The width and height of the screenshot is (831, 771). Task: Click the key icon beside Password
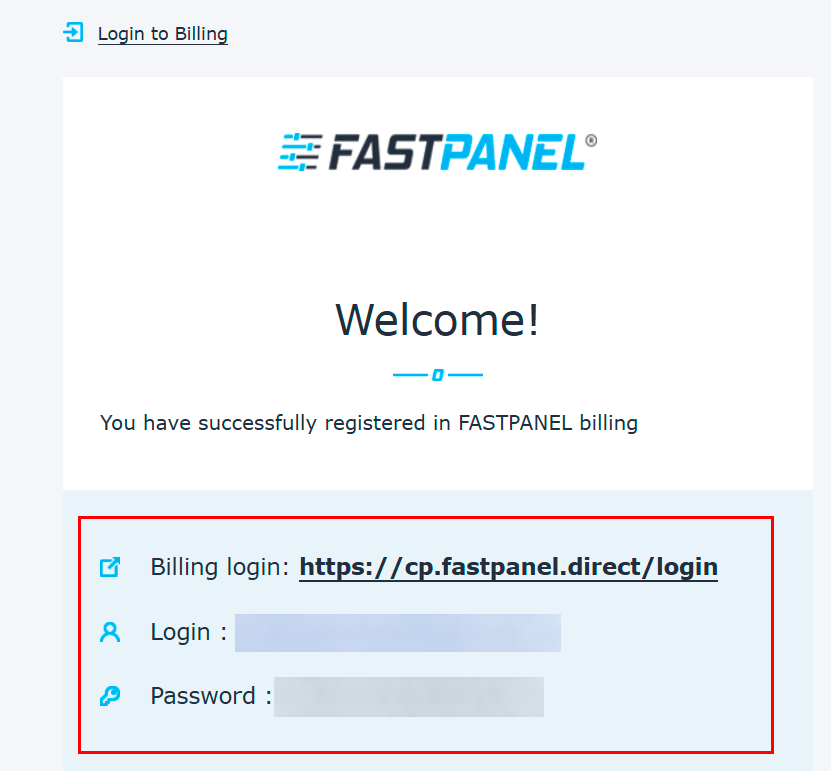pyautogui.click(x=110, y=696)
